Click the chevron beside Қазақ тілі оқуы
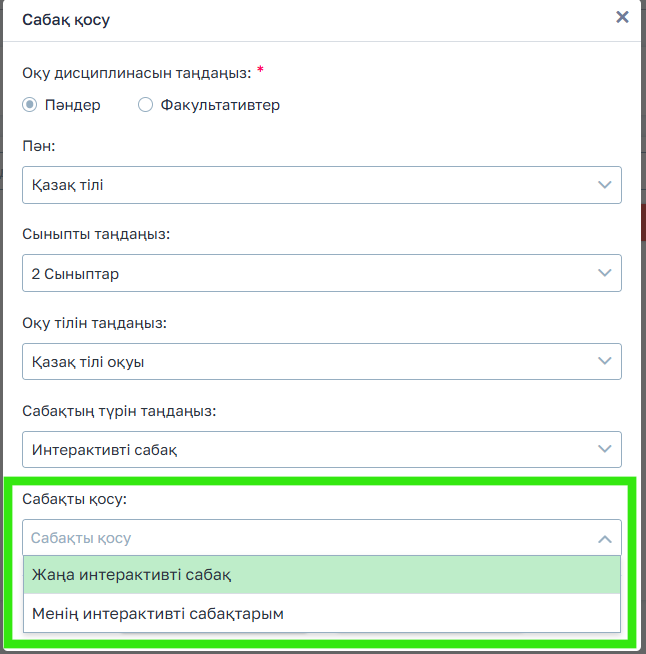This screenshot has width=646, height=654. coord(604,361)
